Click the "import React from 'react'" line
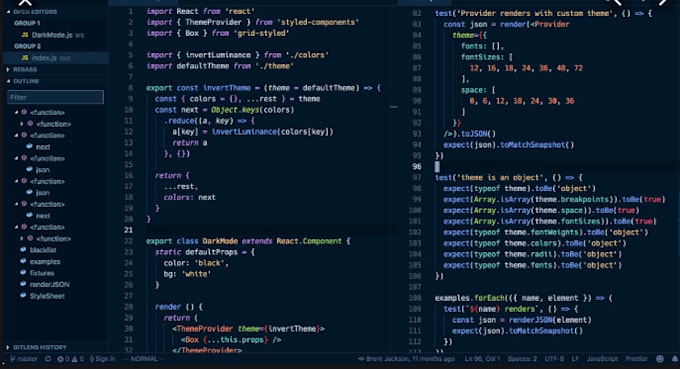The image size is (680, 369). 200,11
